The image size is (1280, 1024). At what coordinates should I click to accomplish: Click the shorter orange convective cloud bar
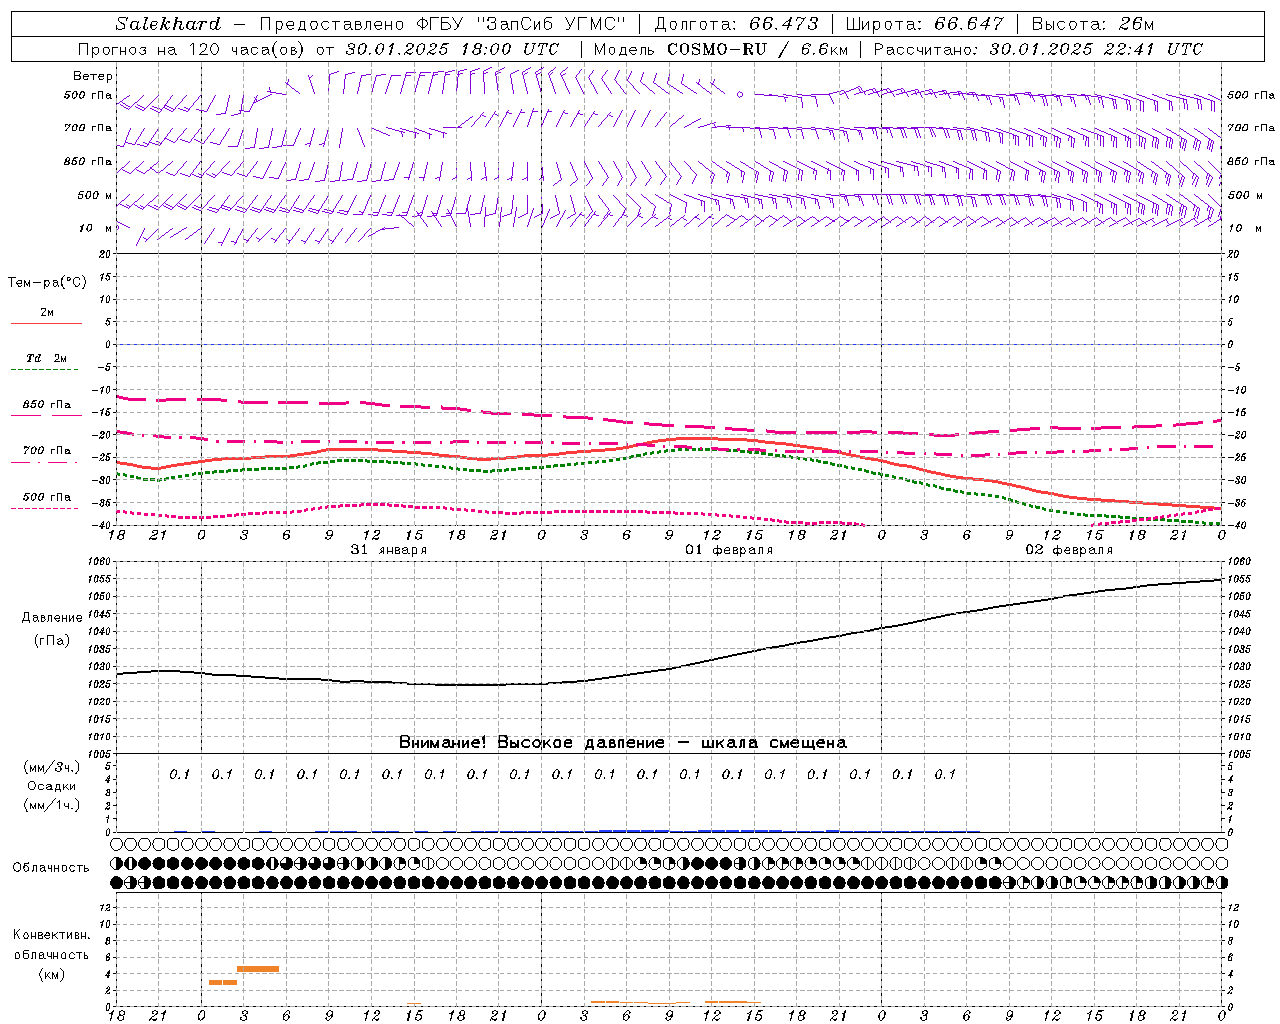(223, 982)
